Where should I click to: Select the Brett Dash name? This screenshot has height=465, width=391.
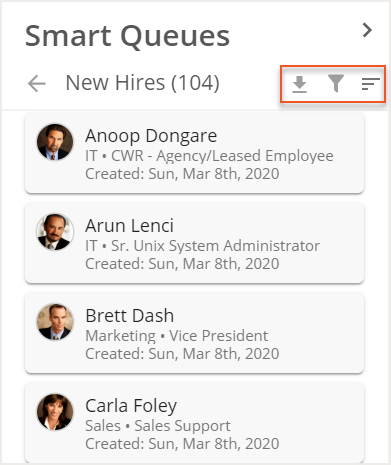pyautogui.click(x=130, y=316)
